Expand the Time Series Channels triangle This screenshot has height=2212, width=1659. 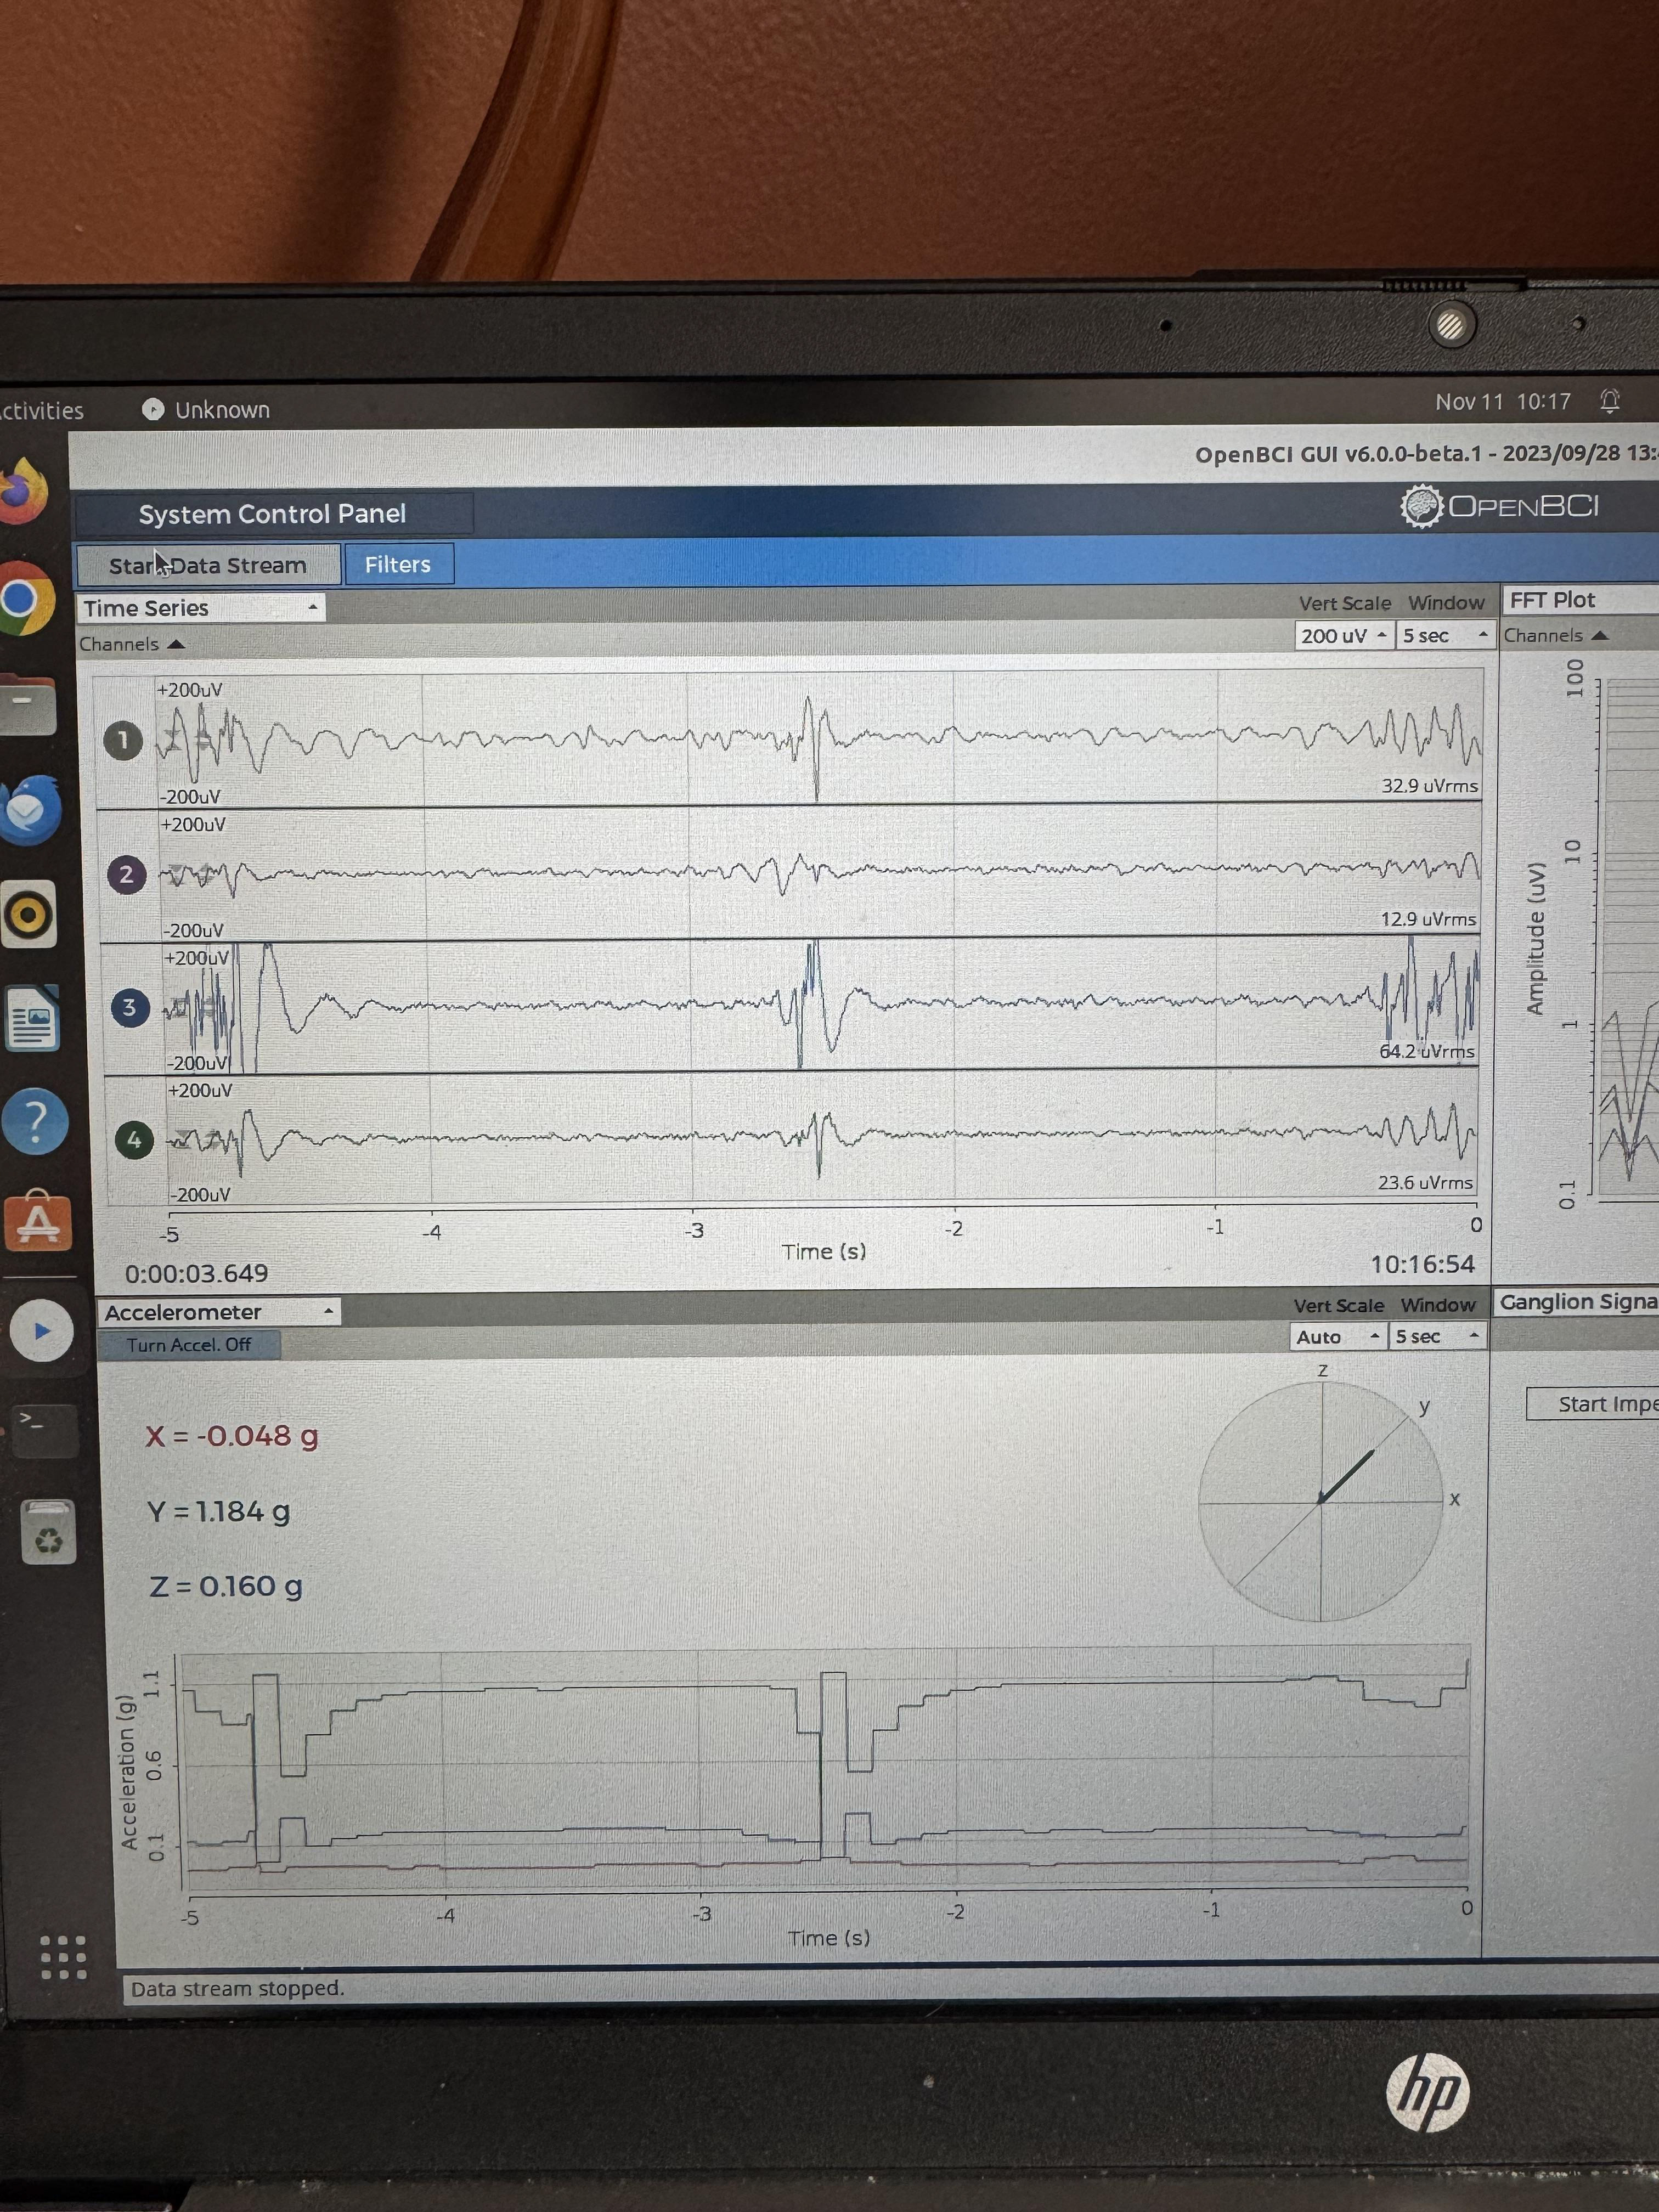point(176,644)
